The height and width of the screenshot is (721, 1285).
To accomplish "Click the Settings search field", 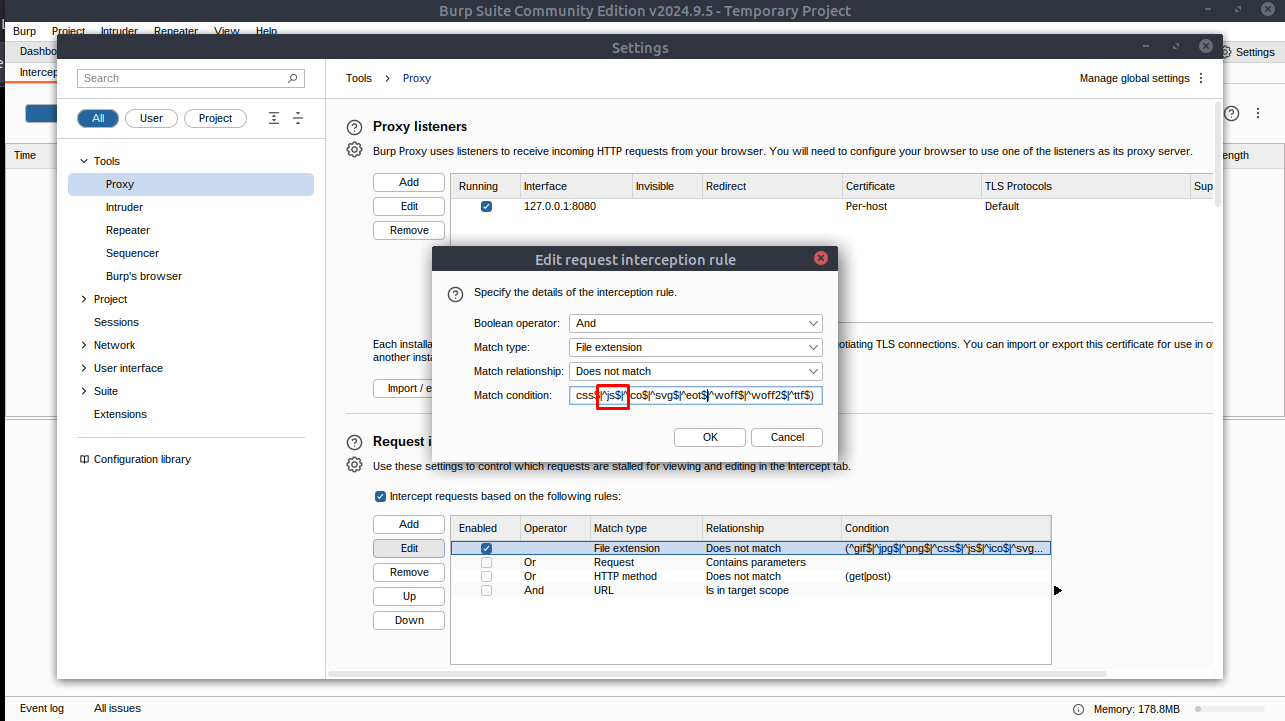I will [x=191, y=78].
